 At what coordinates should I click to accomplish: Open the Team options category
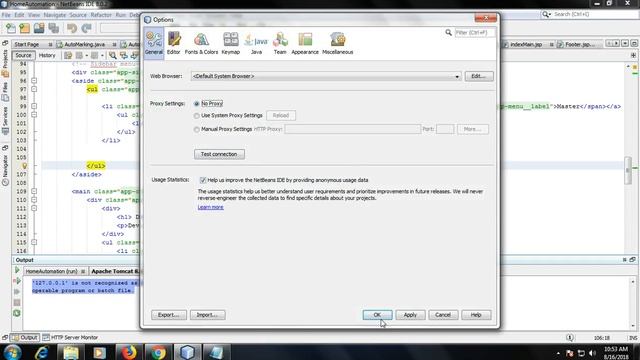click(x=280, y=43)
